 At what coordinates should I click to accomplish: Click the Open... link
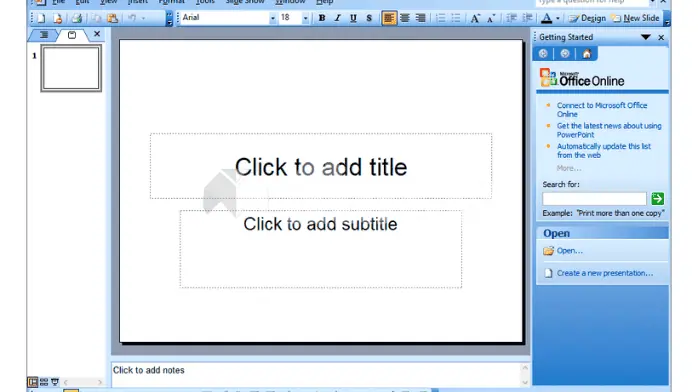tap(569, 251)
